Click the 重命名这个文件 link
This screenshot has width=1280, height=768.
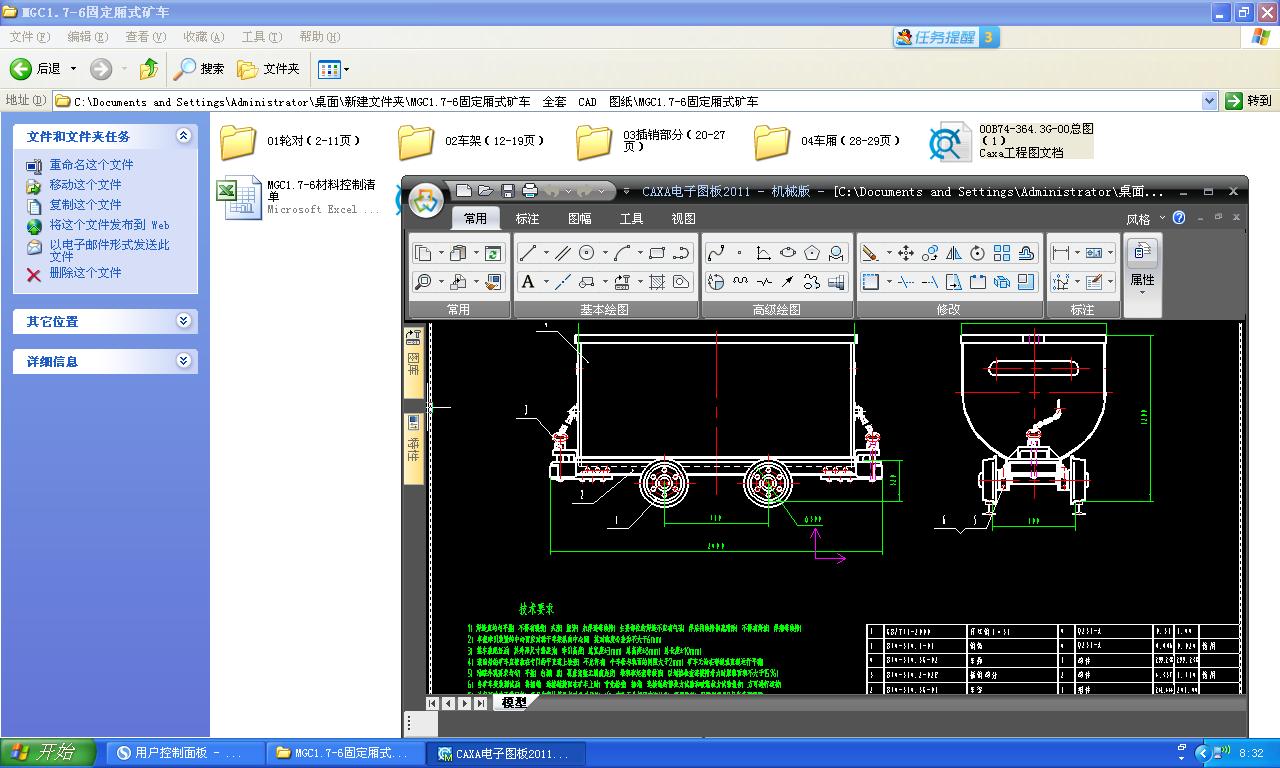tap(91, 165)
